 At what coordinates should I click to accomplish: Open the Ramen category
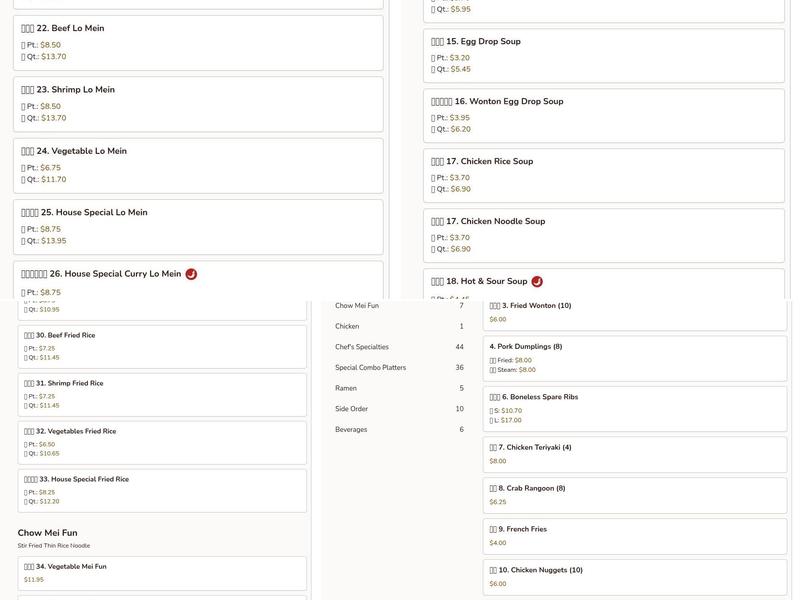pos(346,388)
